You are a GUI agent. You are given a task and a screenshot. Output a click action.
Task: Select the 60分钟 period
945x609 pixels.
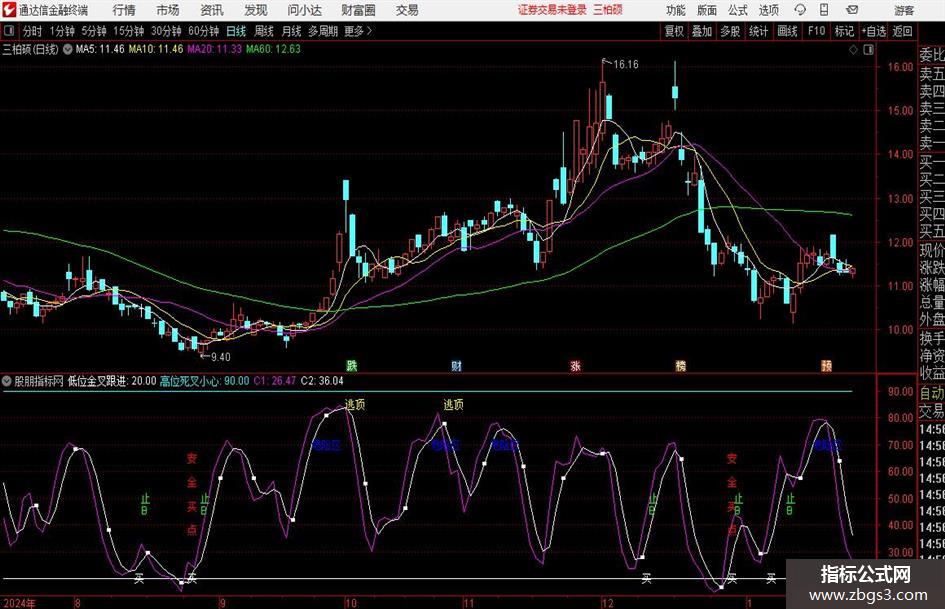coord(204,31)
